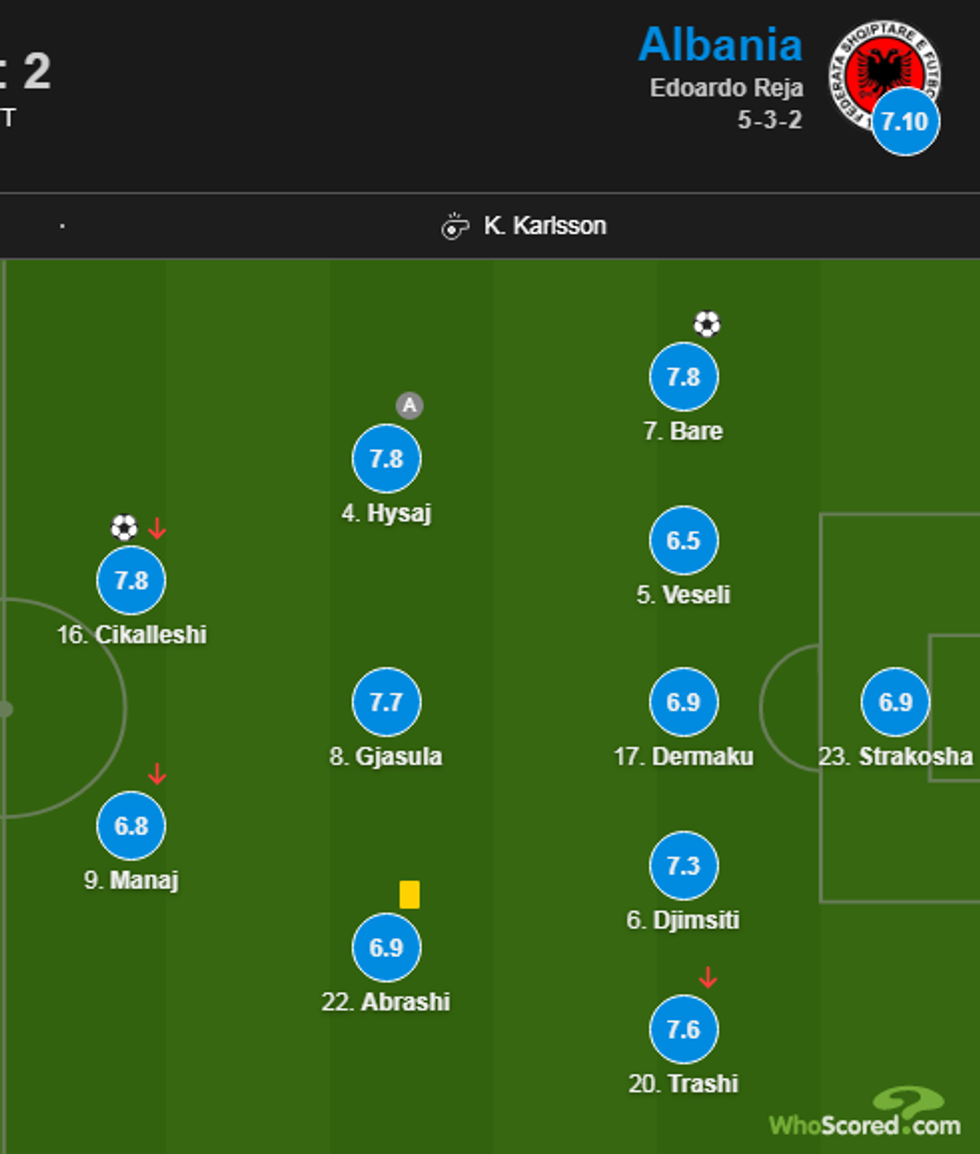Click the assist badge above Hysaj
The width and height of the screenshot is (980, 1154).
(x=409, y=405)
